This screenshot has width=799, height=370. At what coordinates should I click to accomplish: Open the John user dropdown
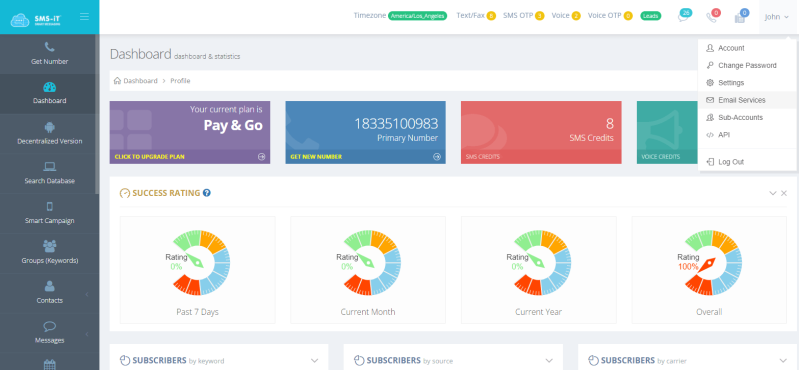(x=777, y=17)
